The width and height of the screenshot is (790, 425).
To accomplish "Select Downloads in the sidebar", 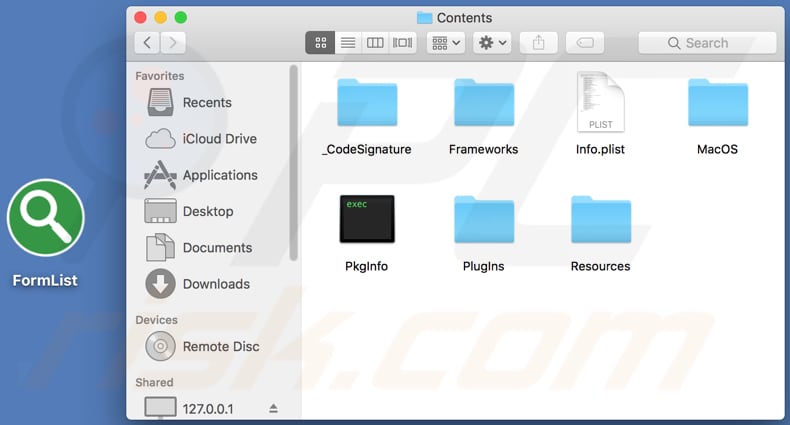I will tap(216, 284).
